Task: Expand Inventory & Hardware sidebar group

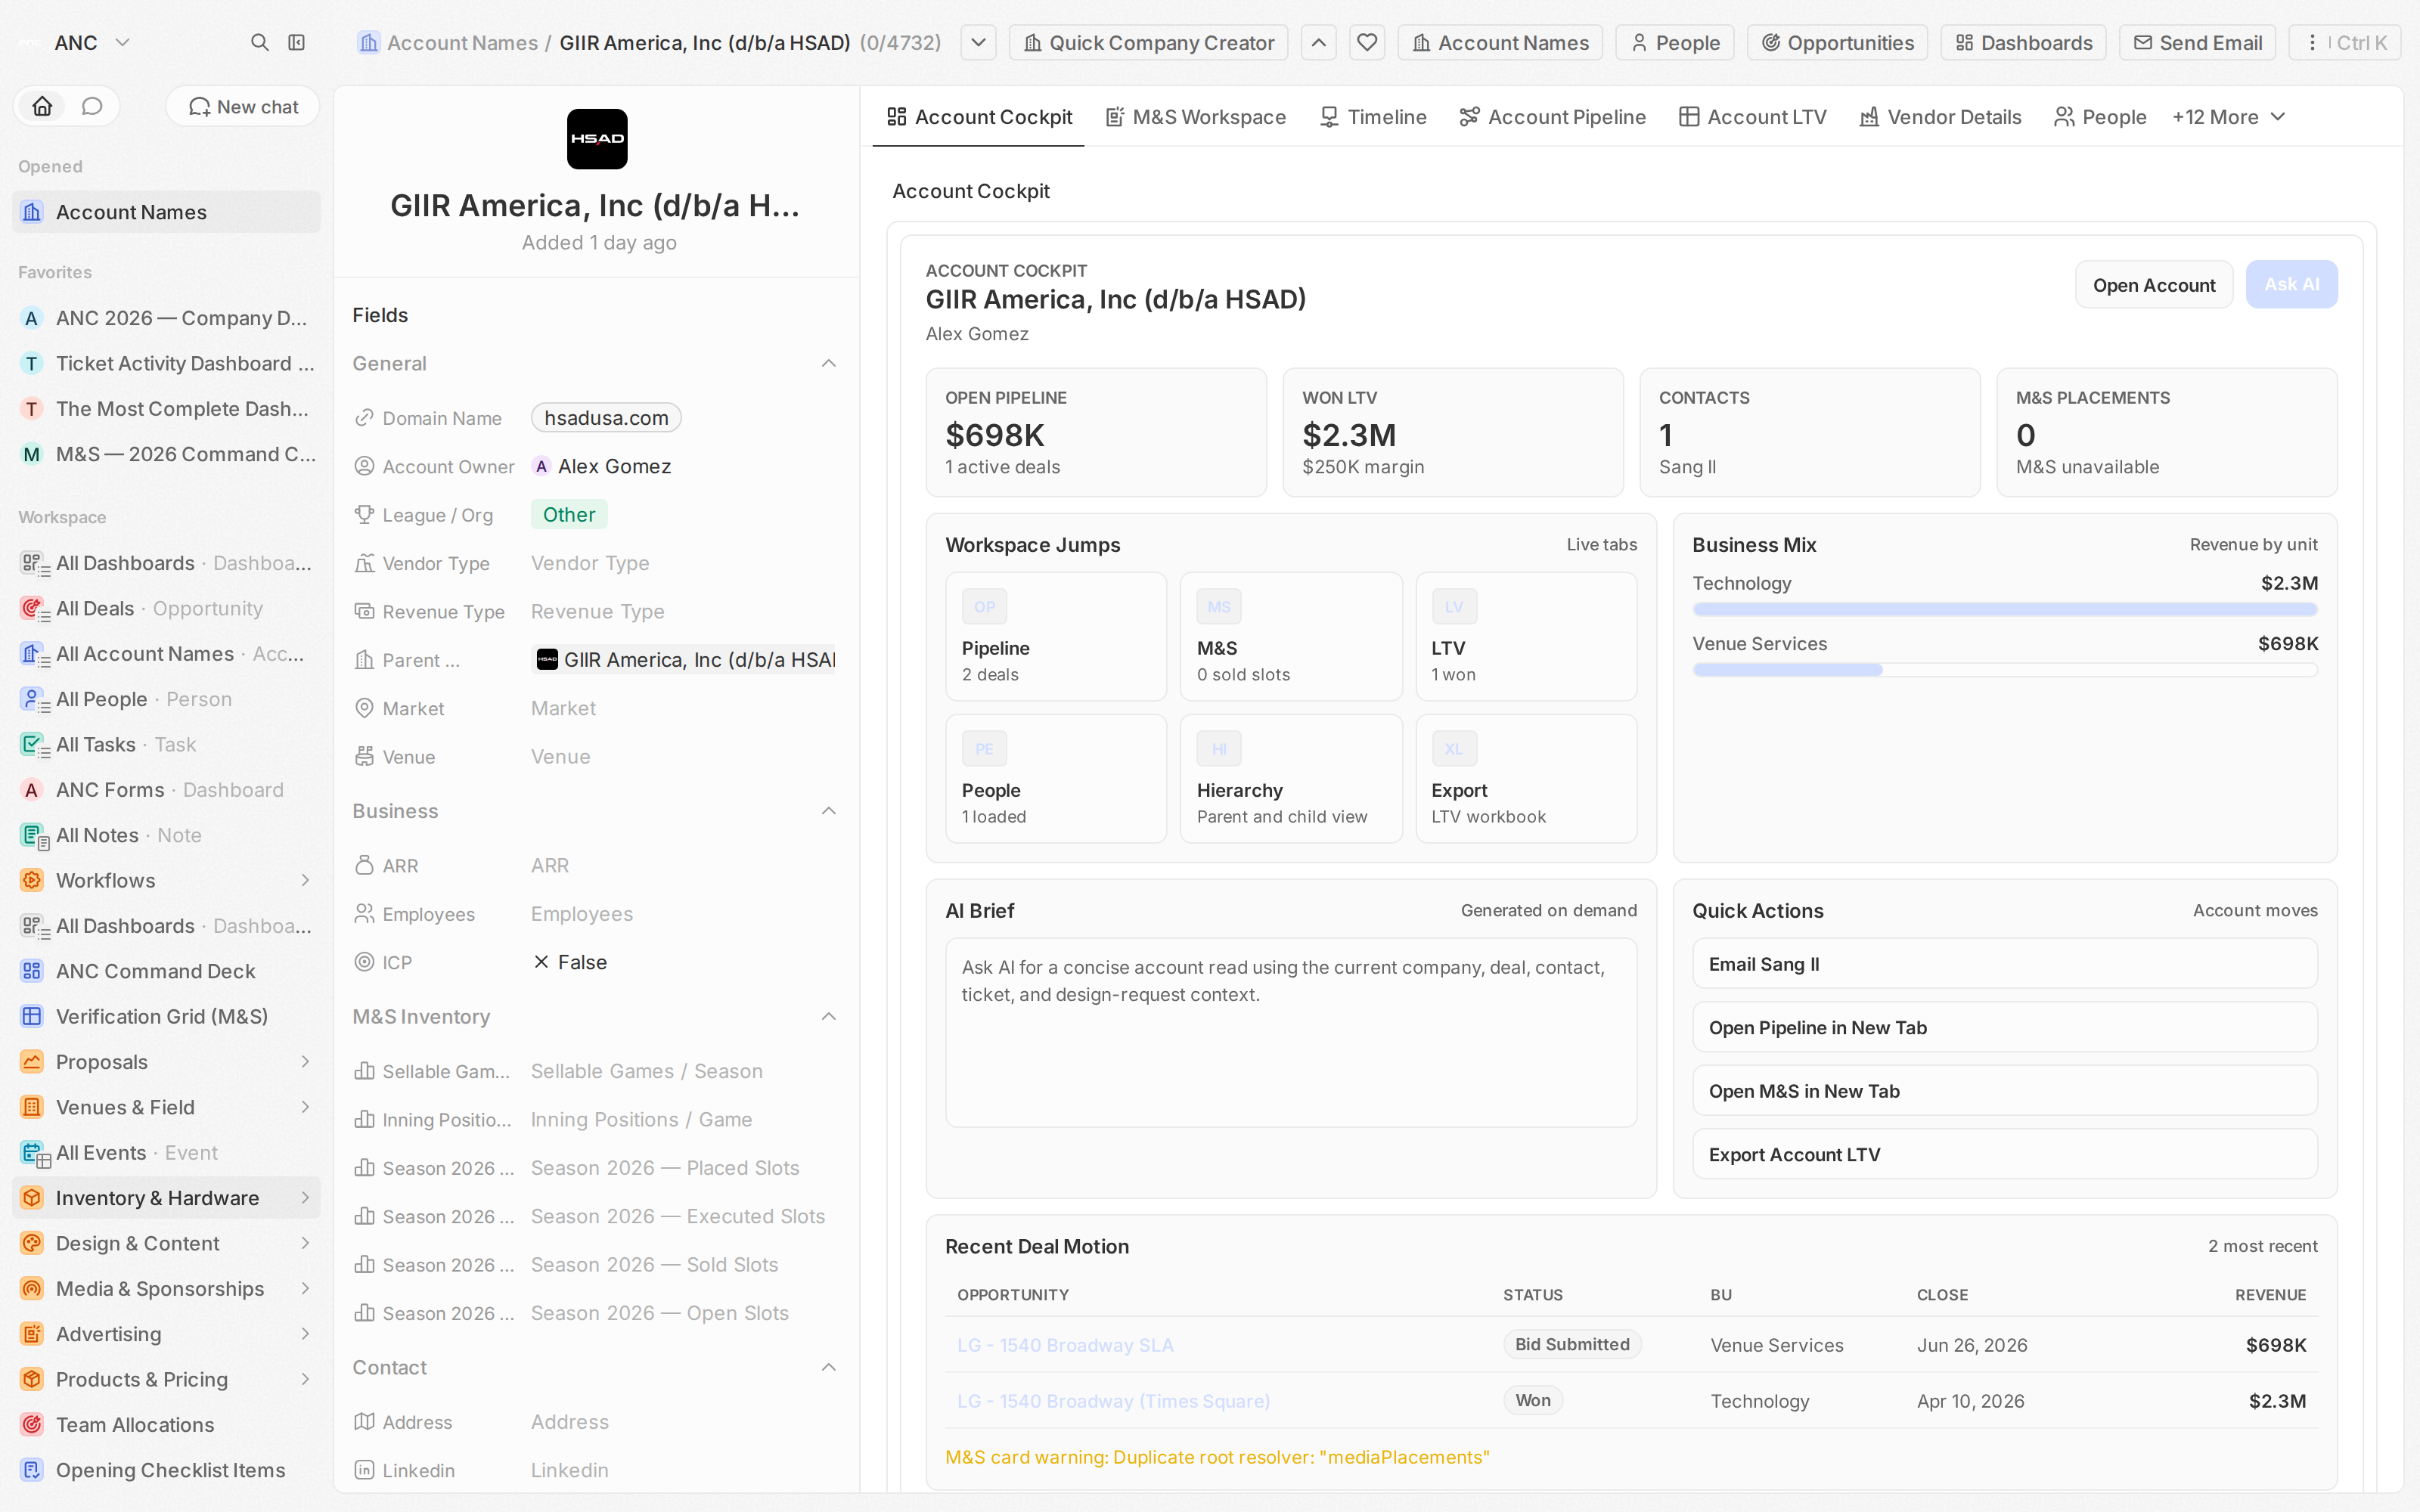Action: coord(305,1197)
